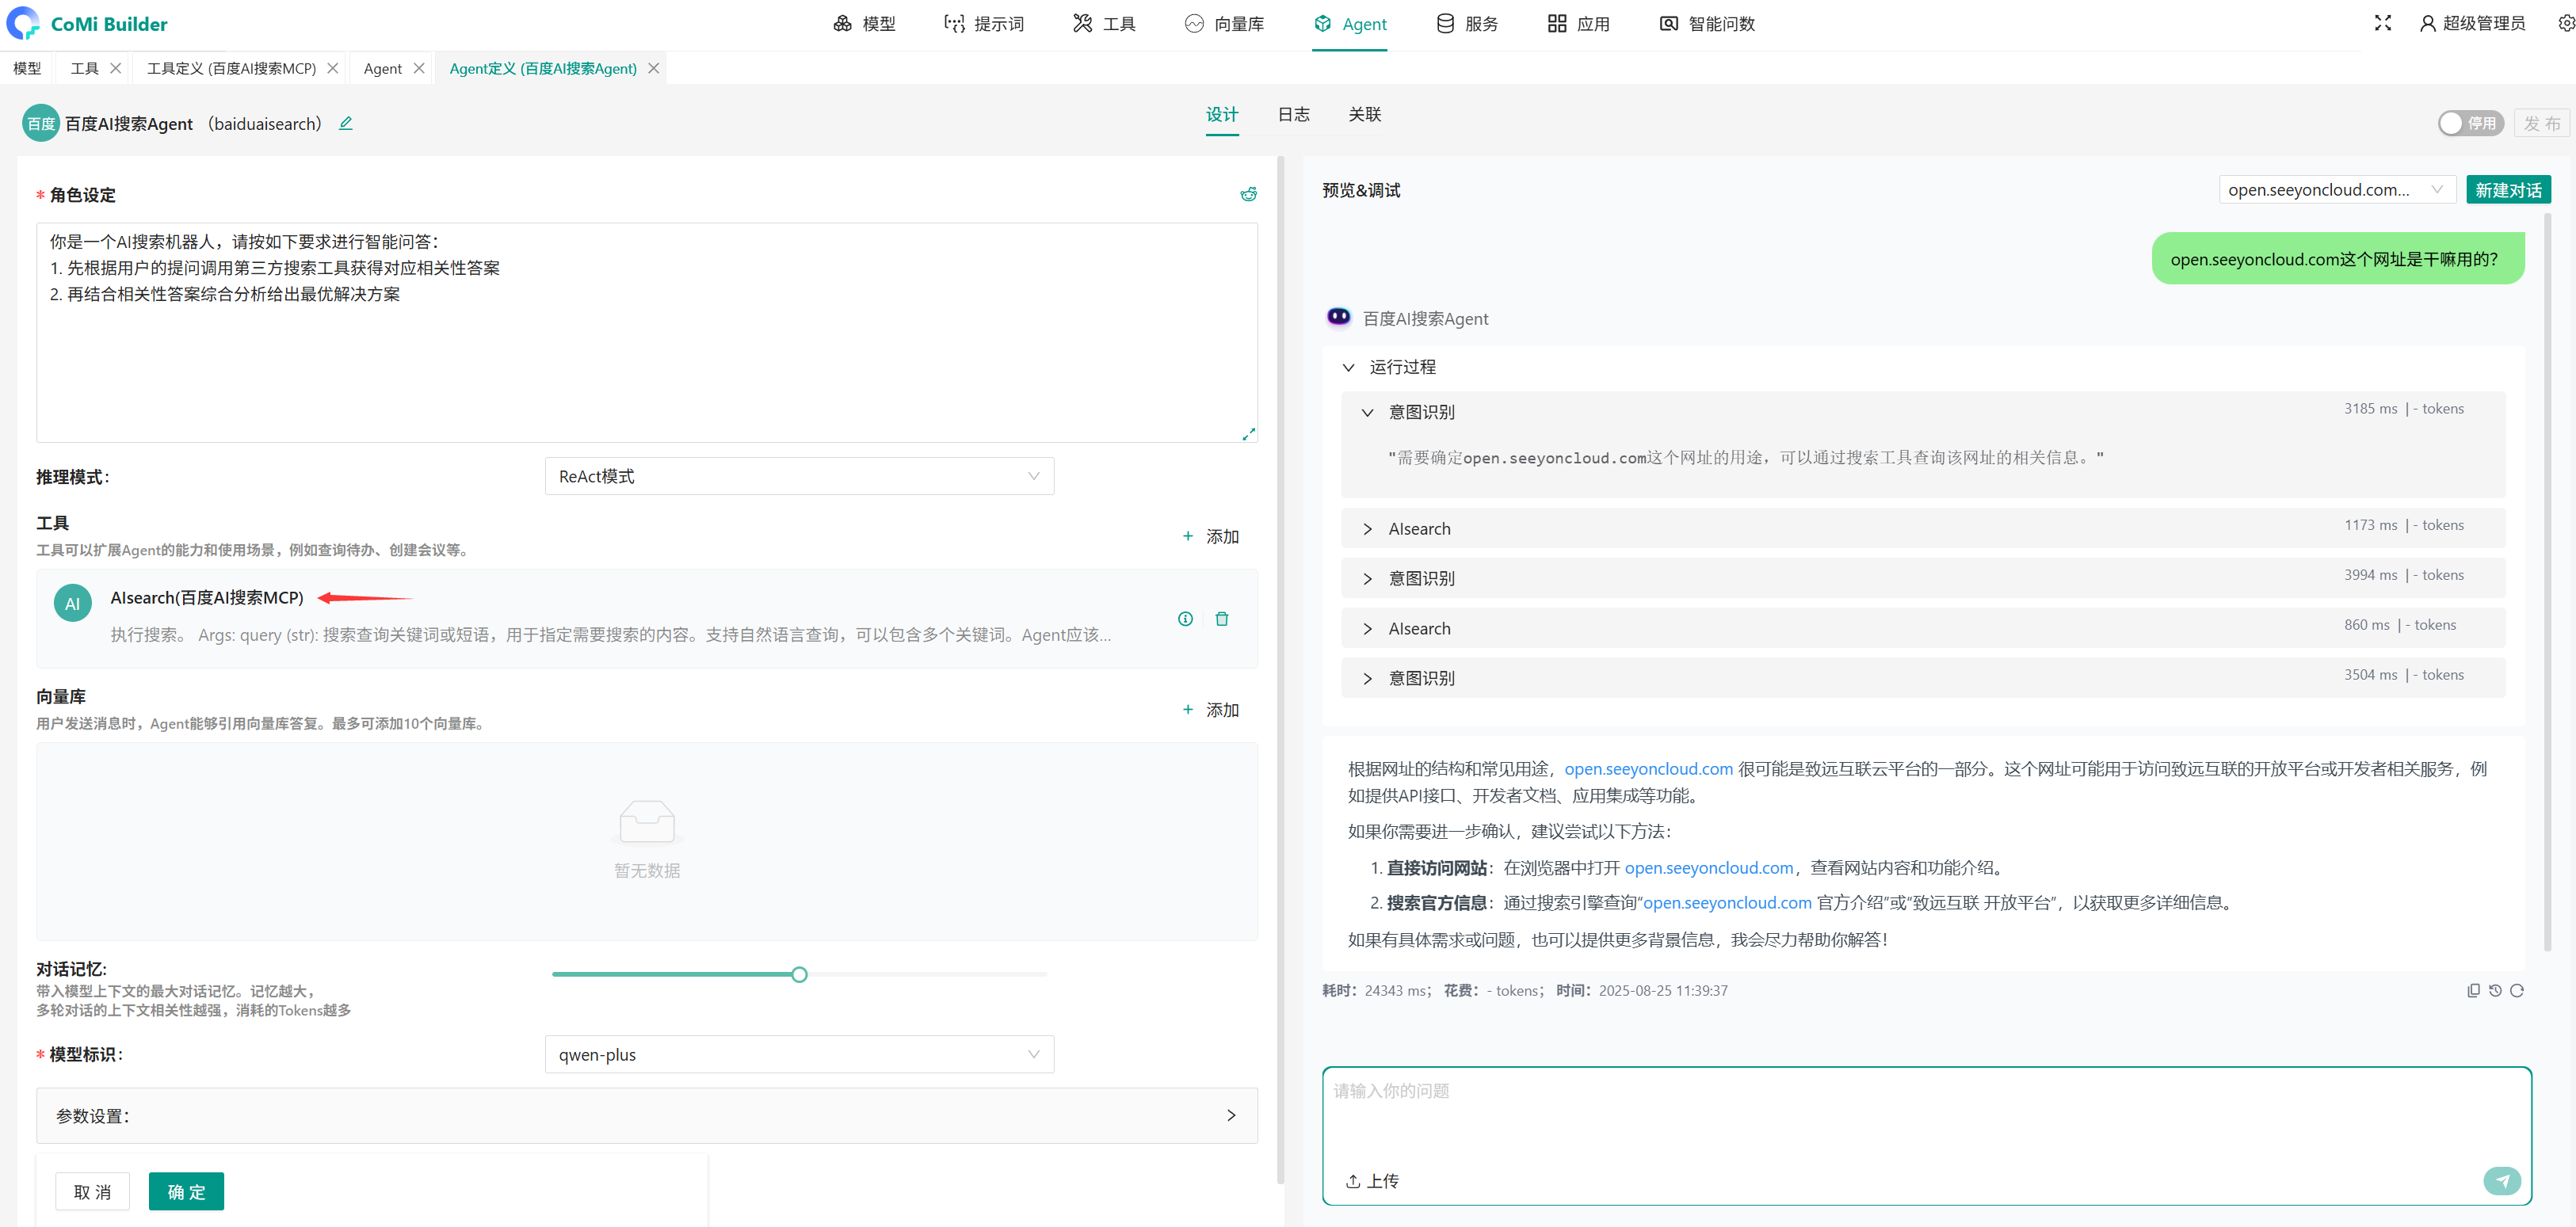Click the AI optimize icon for 角色设定
The height and width of the screenshot is (1227, 2576).
(1248, 194)
